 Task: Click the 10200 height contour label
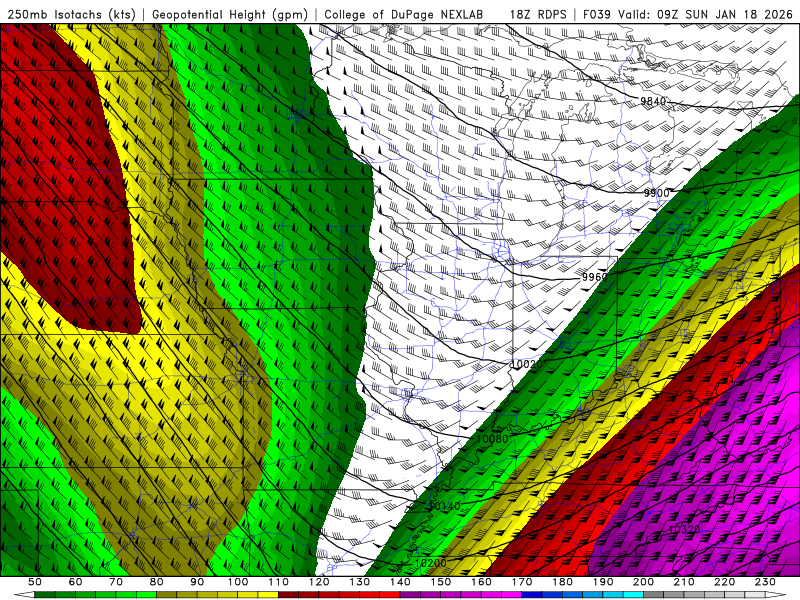click(431, 563)
